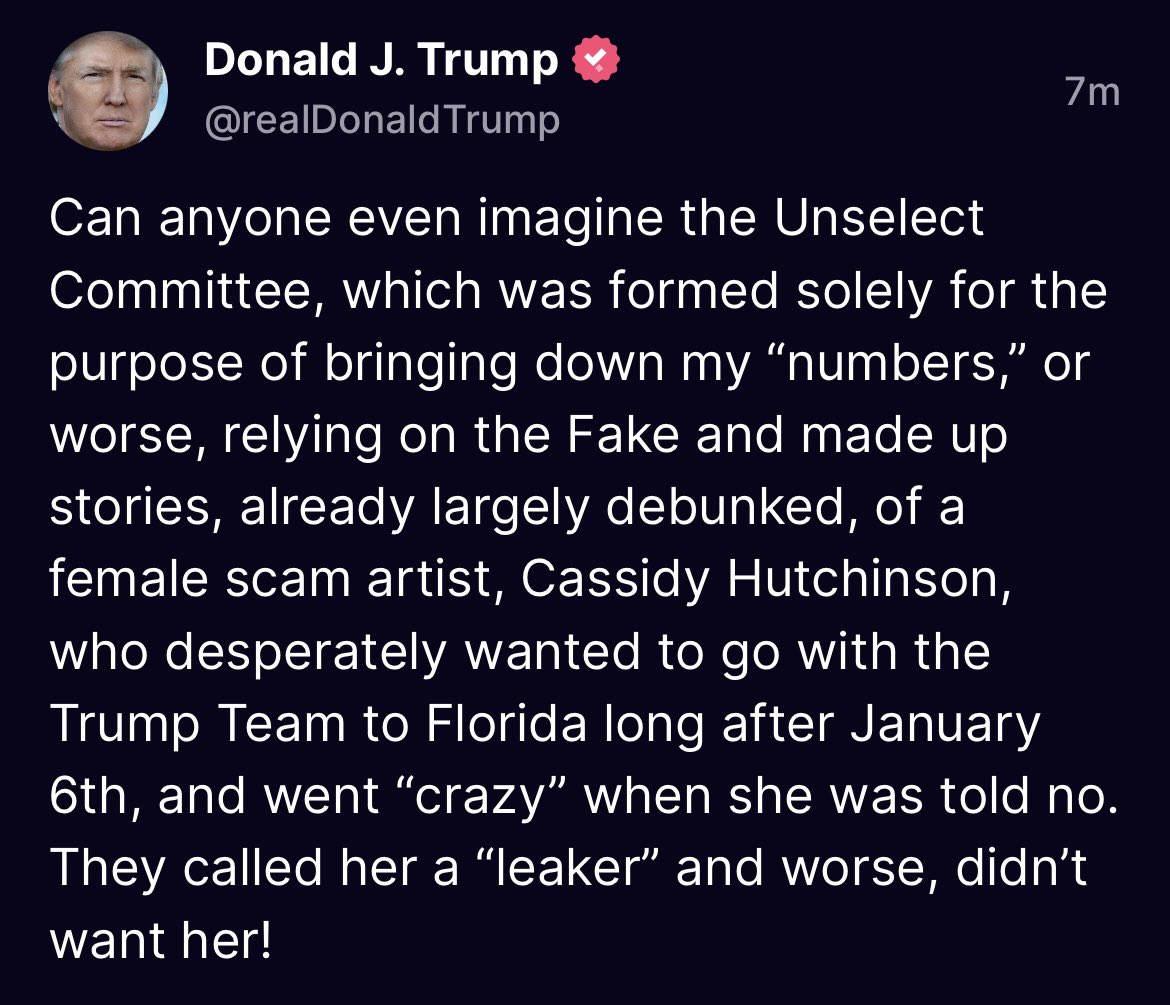This screenshot has width=1170, height=1005.
Task: Click the @realDonaldTrump handle
Action: pyautogui.click(x=382, y=120)
